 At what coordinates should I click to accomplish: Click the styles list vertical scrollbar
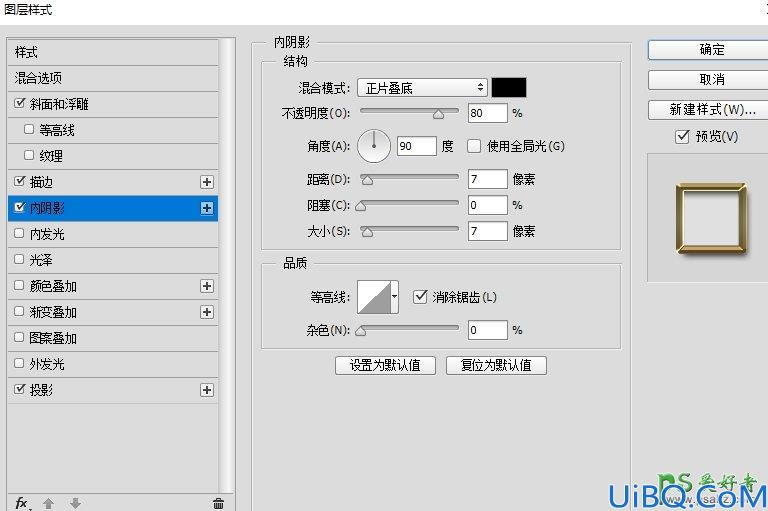(227, 265)
